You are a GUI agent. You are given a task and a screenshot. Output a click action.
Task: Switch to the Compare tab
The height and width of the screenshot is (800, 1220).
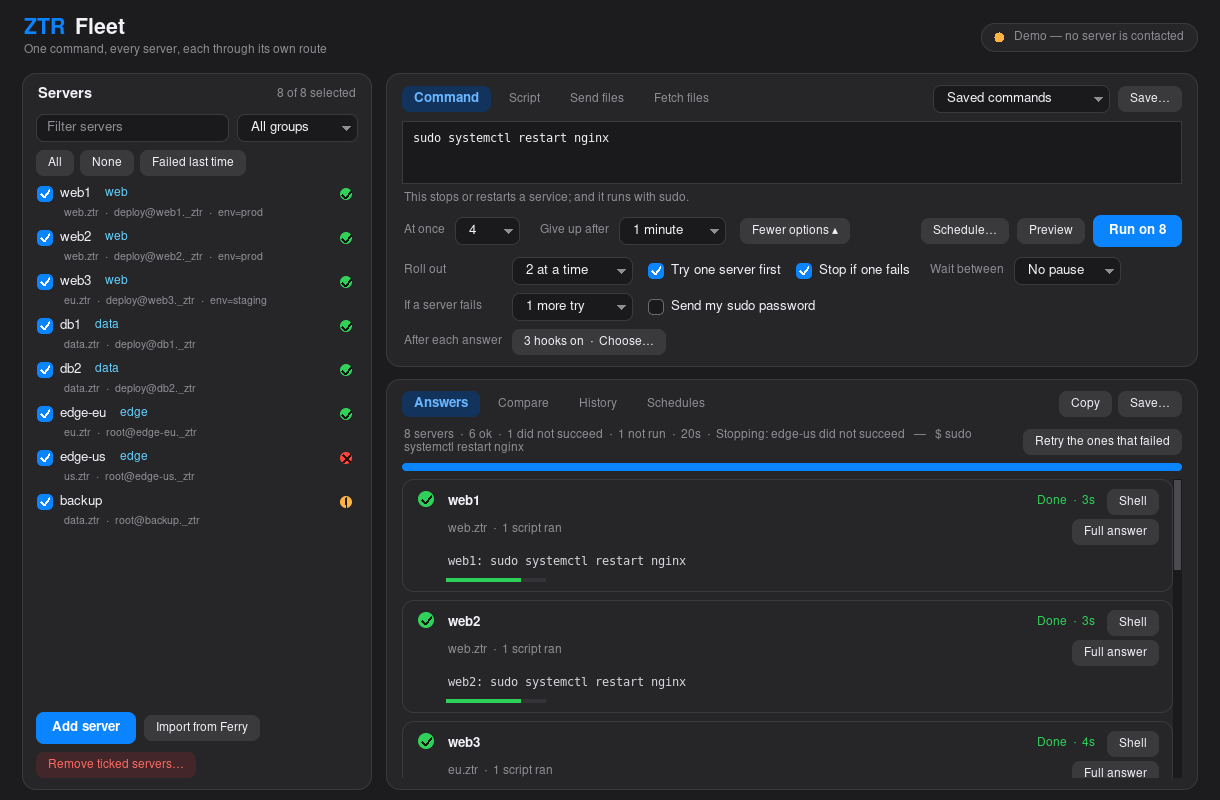523,403
